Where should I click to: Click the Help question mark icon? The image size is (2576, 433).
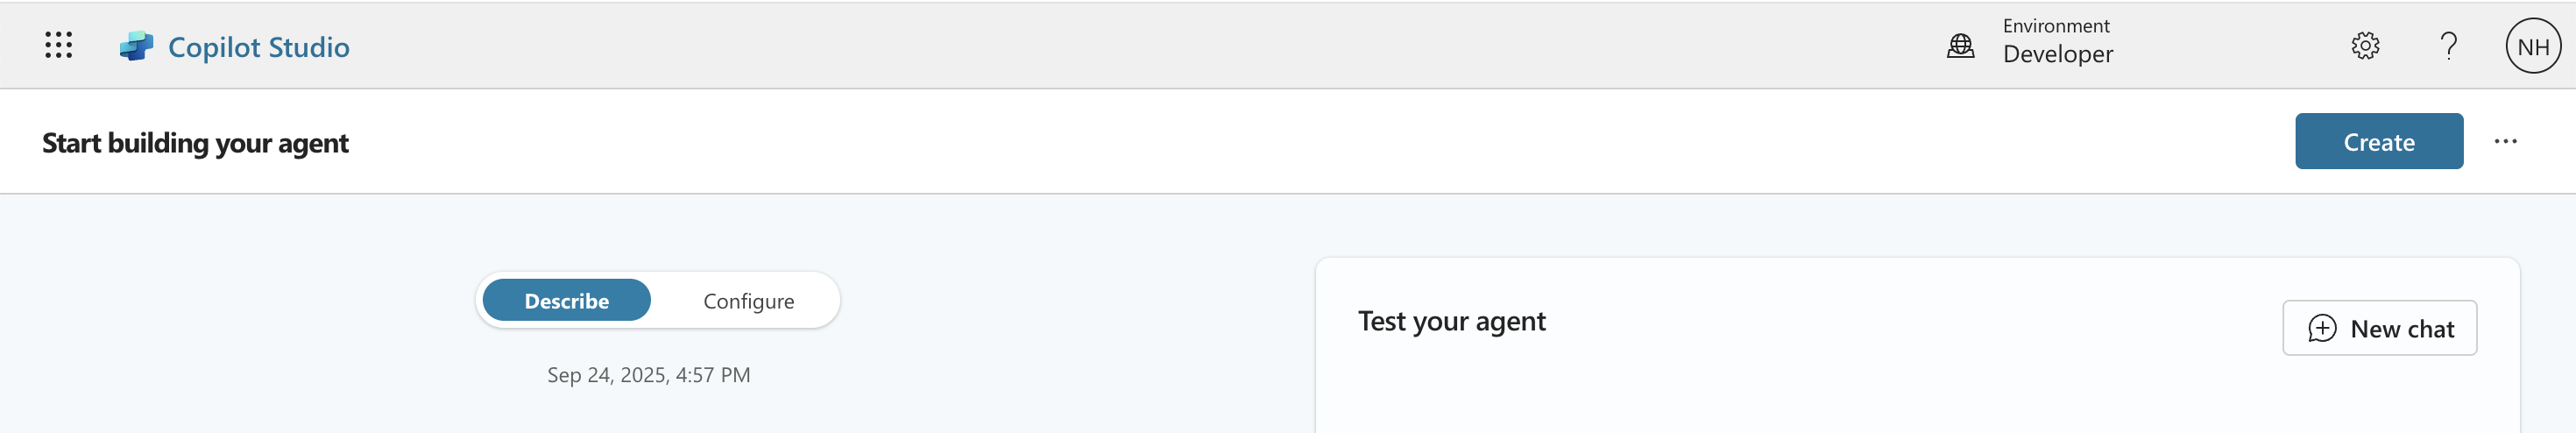pyautogui.click(x=2448, y=45)
